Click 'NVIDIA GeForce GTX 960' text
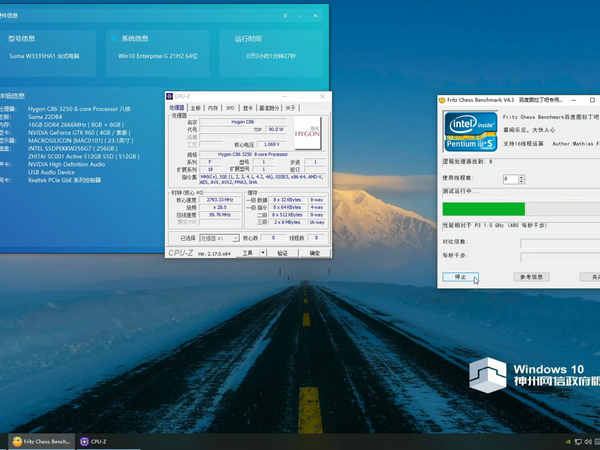The width and height of the screenshot is (600, 450). pos(63,133)
